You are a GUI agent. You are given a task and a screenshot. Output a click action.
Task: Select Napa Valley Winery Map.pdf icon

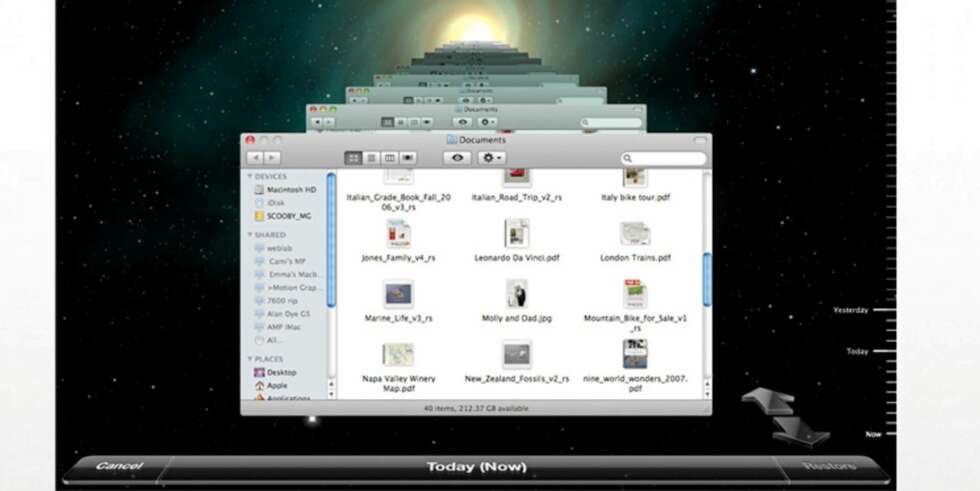[x=398, y=354]
